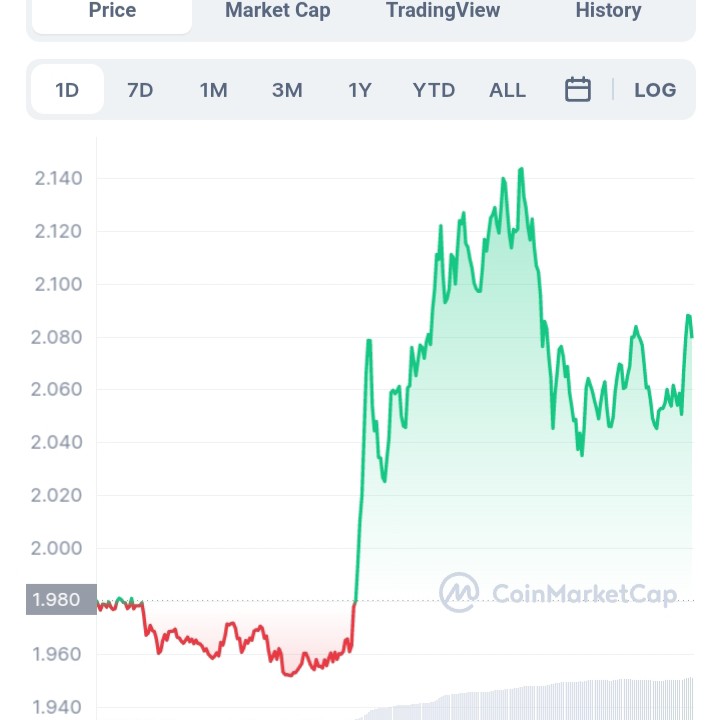Click the 2.140 y-axis label

coord(58,179)
